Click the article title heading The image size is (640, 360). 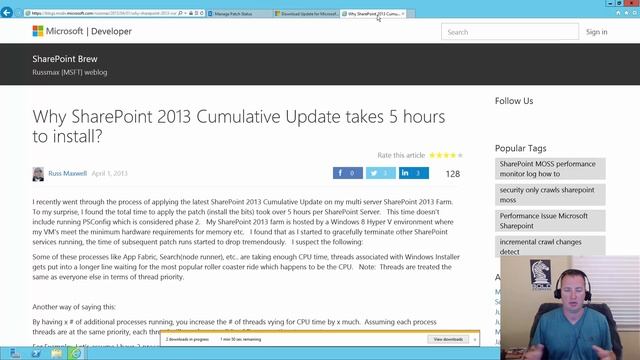click(x=239, y=127)
